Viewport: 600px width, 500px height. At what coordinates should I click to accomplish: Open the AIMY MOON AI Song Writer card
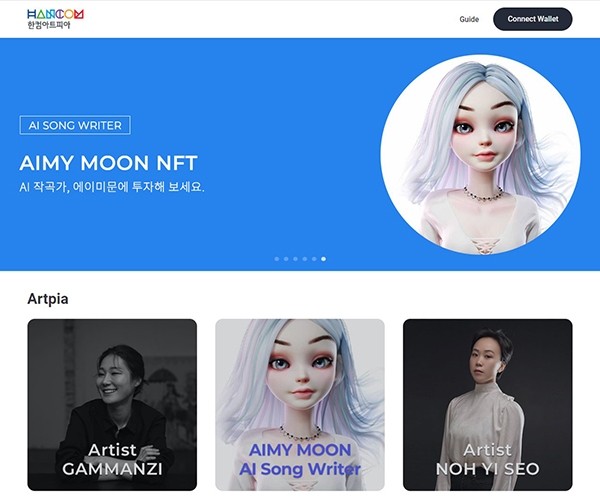point(300,405)
